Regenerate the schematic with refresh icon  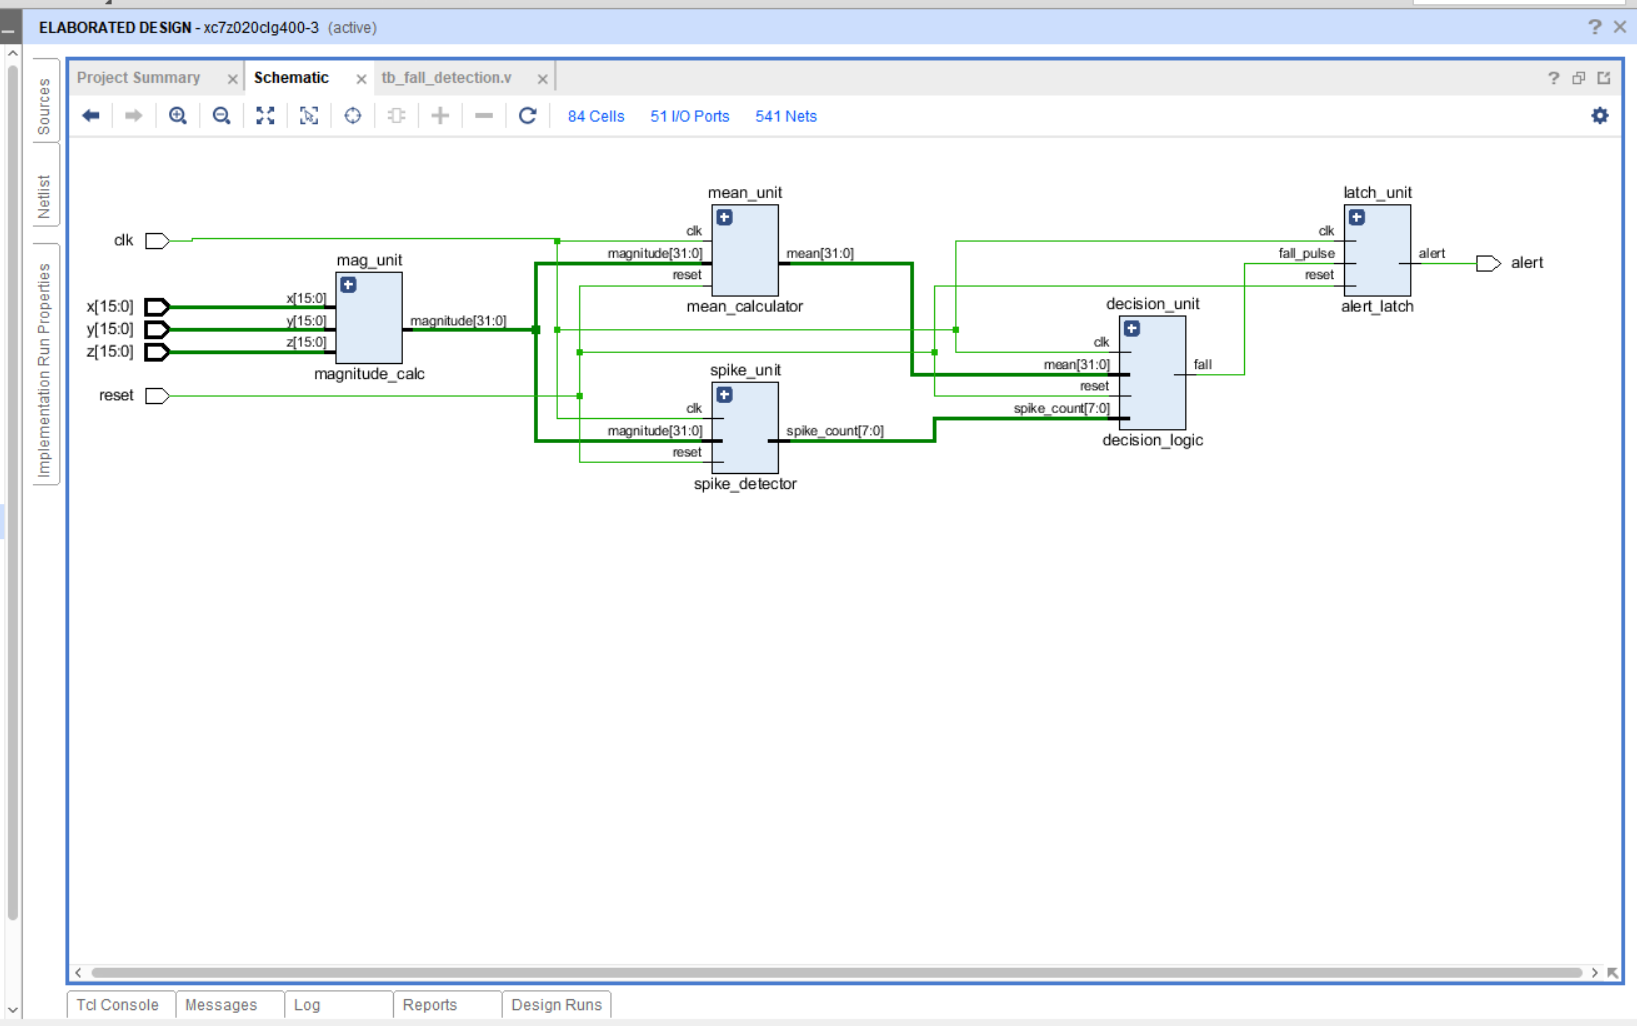(x=528, y=116)
